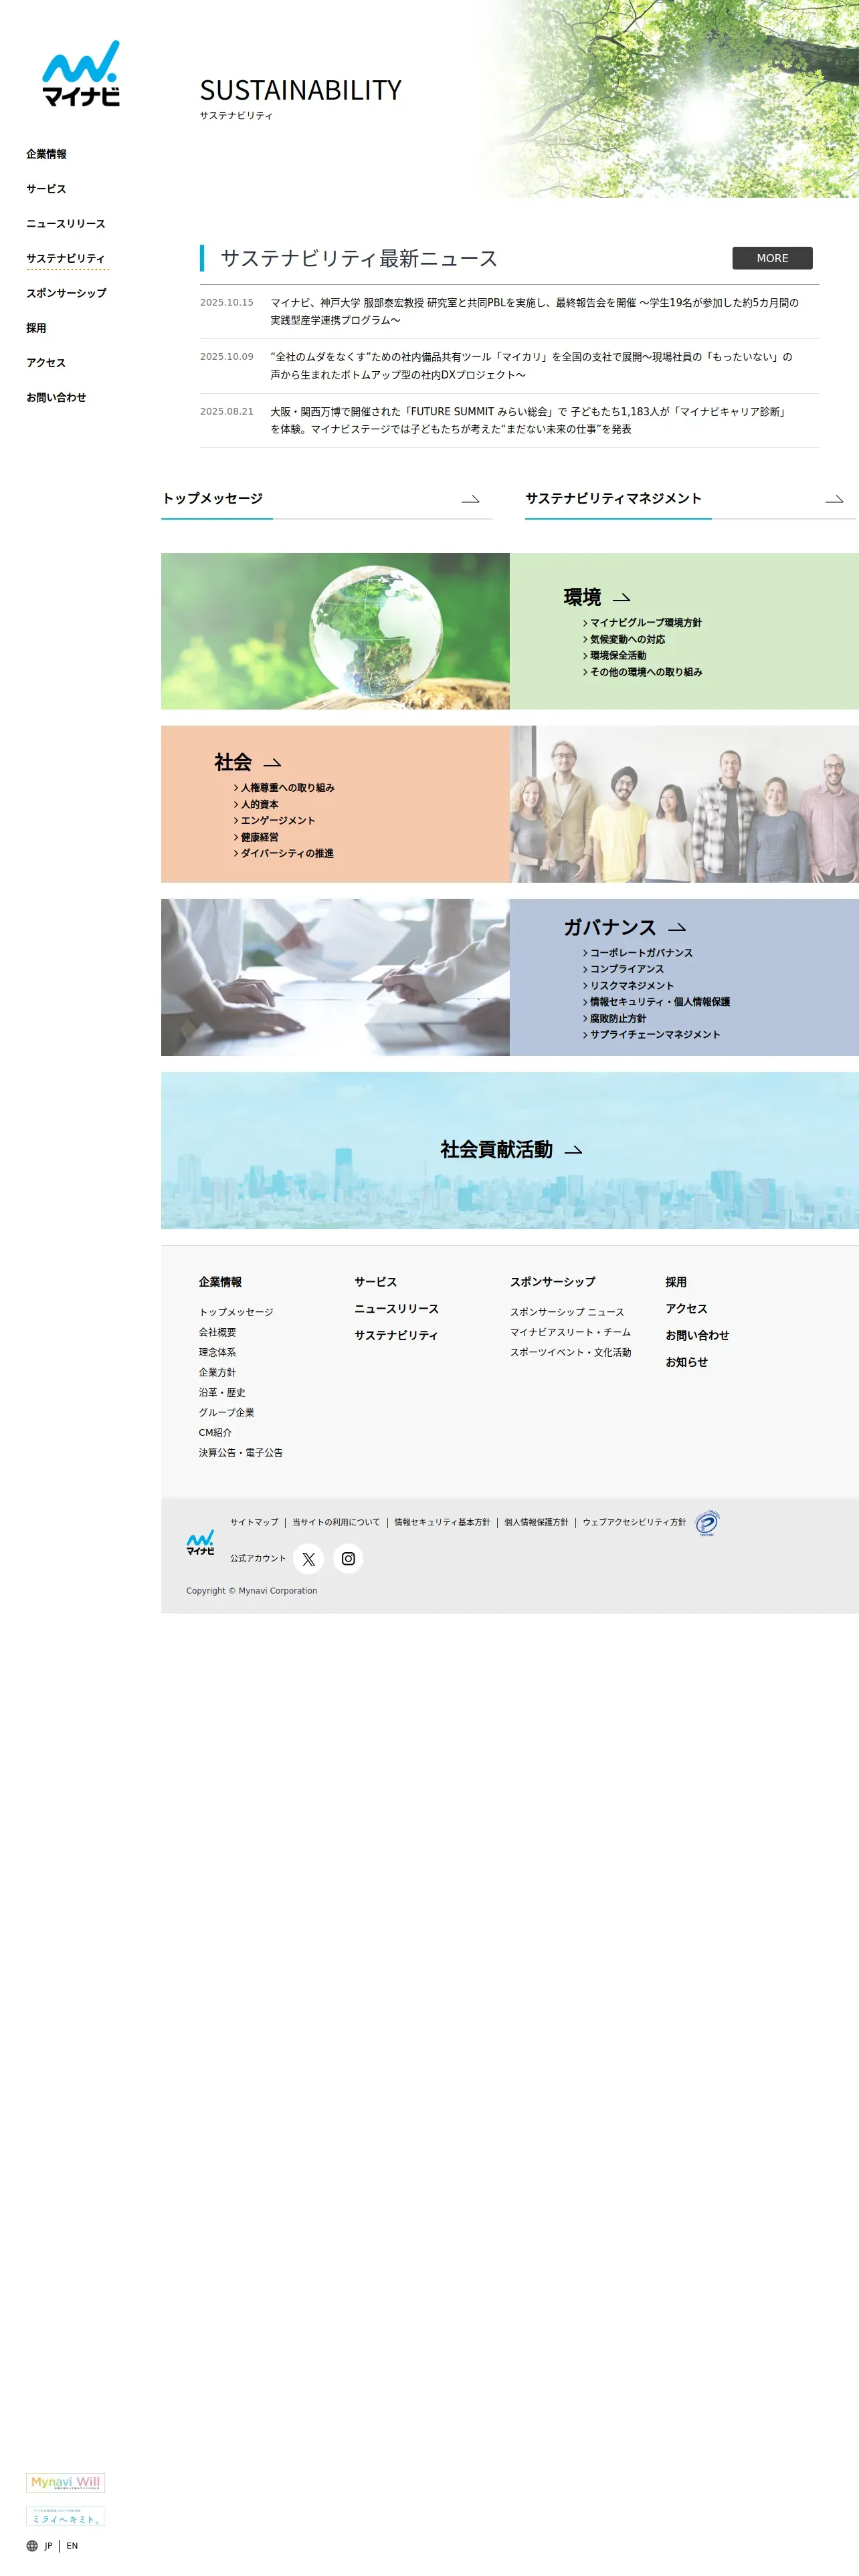The height and width of the screenshot is (2576, 859).
Task: Click the small Mynavi logo in footer
Action: click(200, 1543)
